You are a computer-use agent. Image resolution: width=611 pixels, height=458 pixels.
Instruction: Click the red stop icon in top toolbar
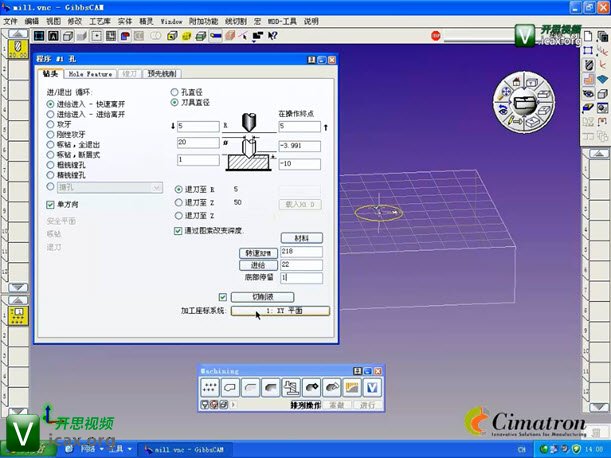pyautogui.click(x=436, y=35)
